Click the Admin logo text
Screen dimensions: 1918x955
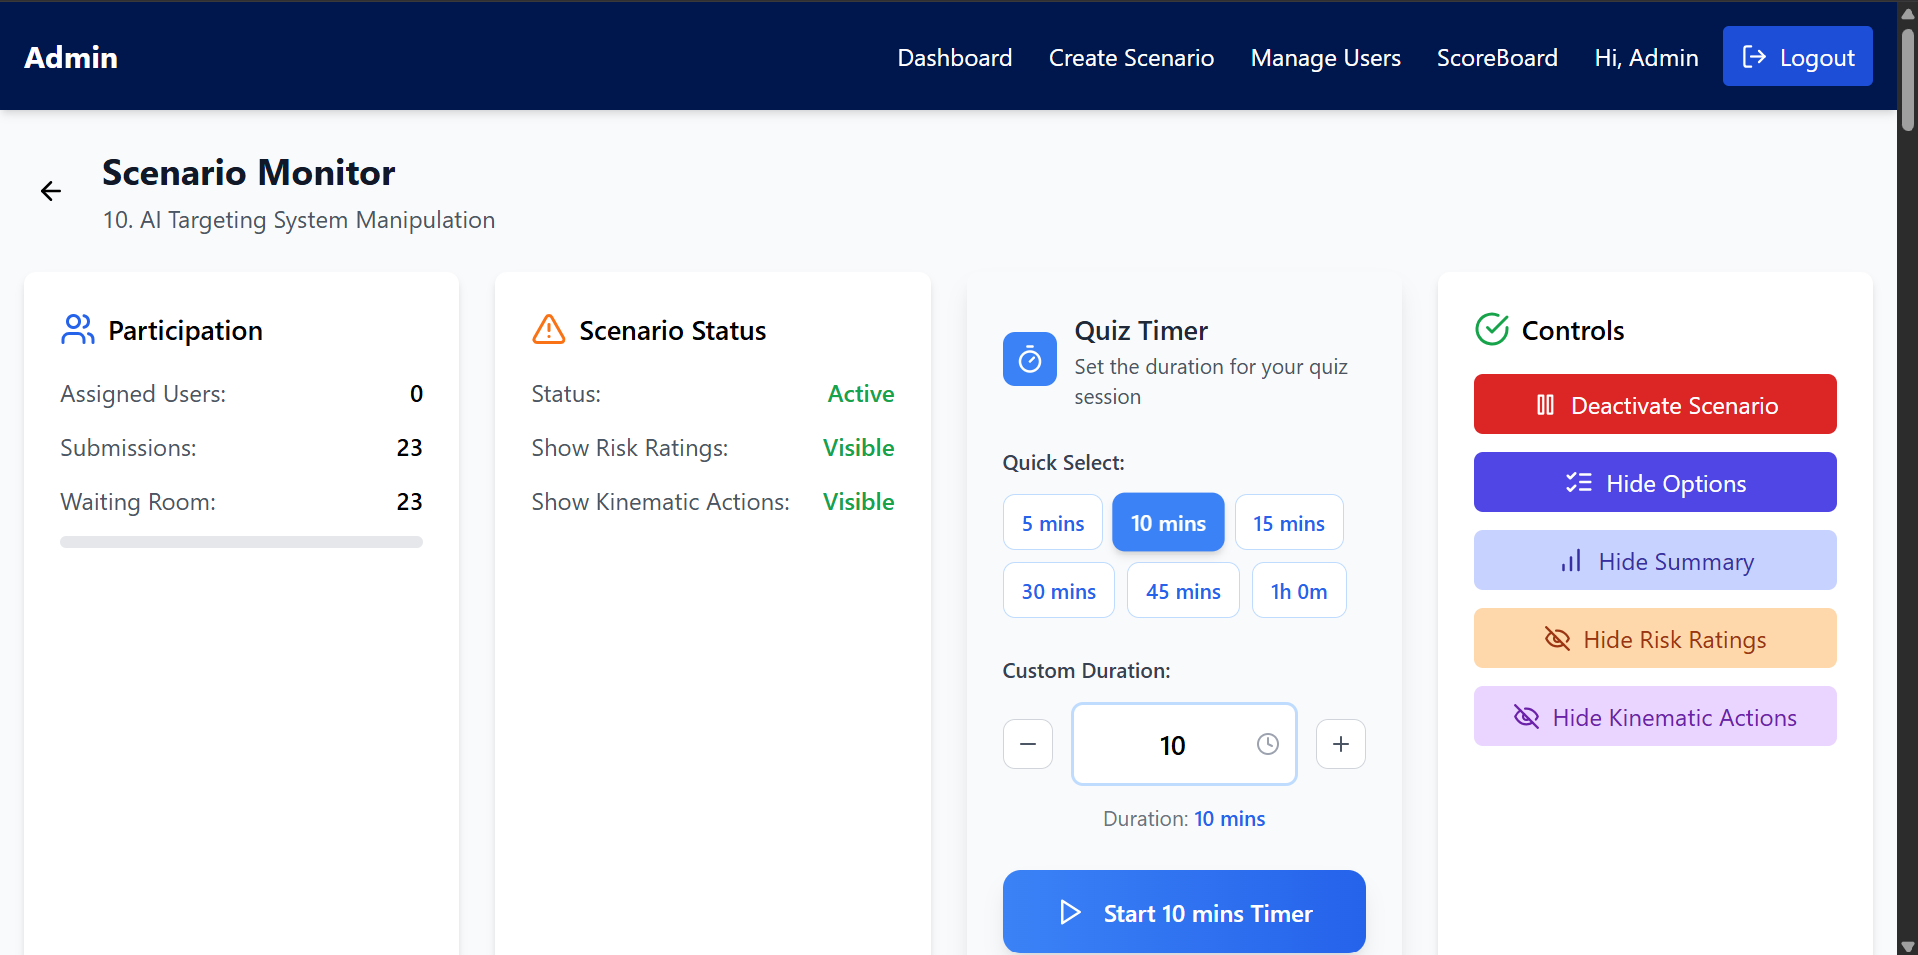[71, 57]
